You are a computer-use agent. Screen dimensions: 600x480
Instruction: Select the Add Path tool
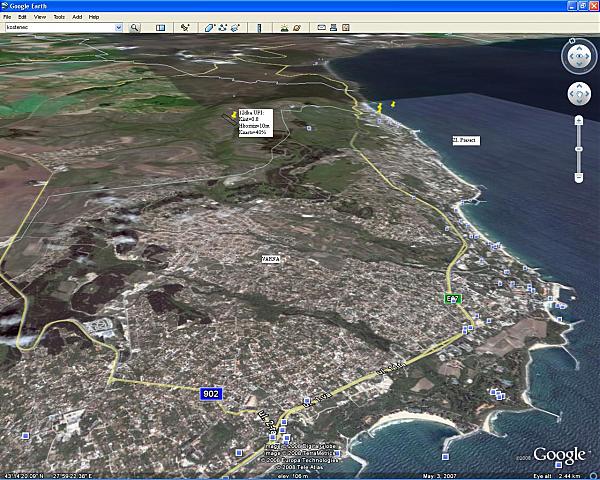pyautogui.click(x=223, y=28)
